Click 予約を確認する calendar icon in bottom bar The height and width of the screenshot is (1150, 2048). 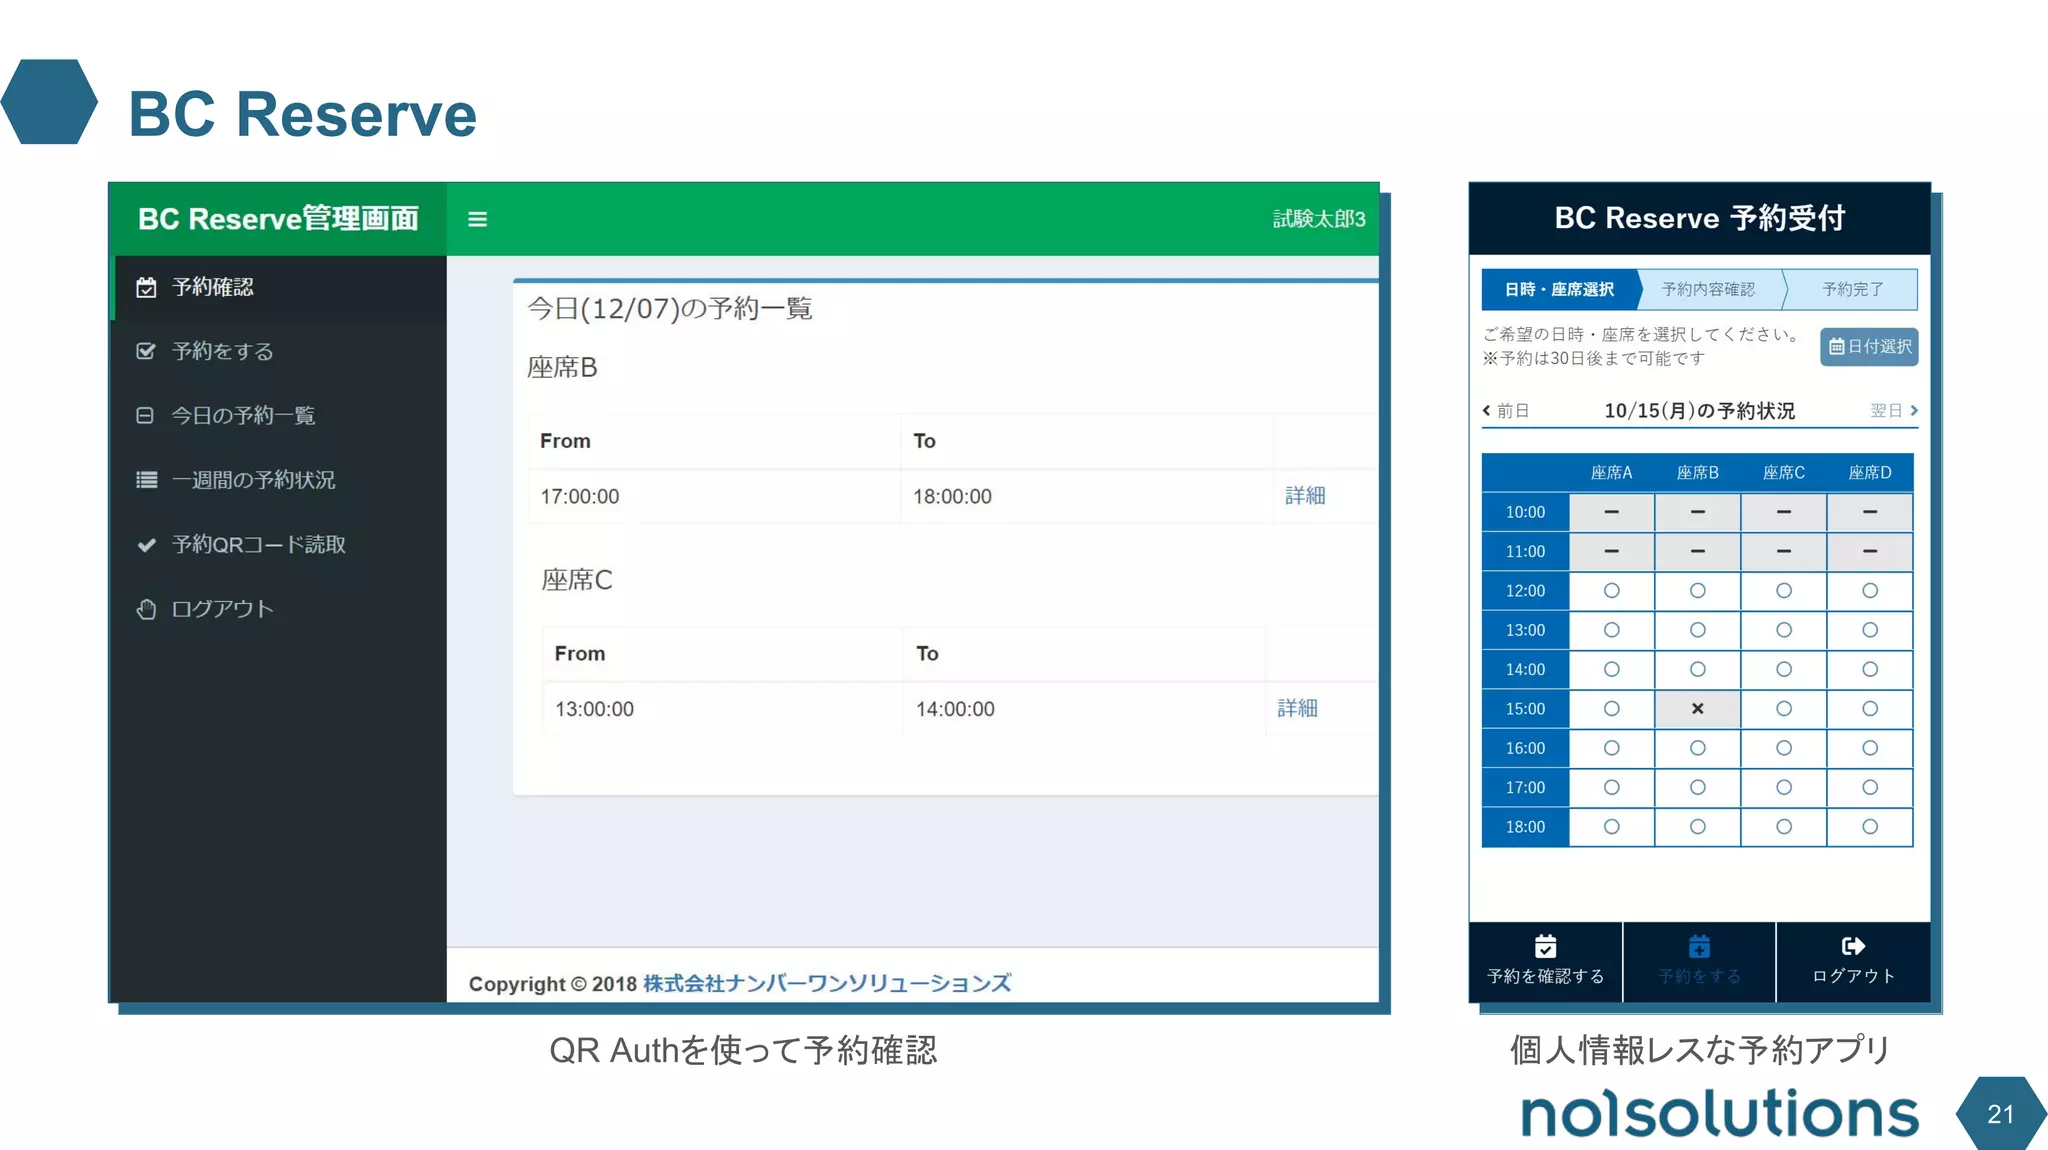pyautogui.click(x=1545, y=946)
